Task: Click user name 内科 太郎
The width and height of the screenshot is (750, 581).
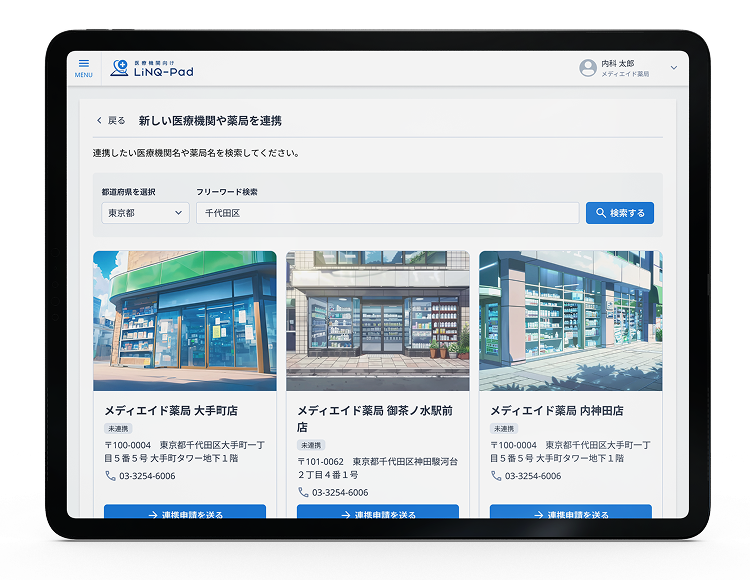Action: pos(617,63)
